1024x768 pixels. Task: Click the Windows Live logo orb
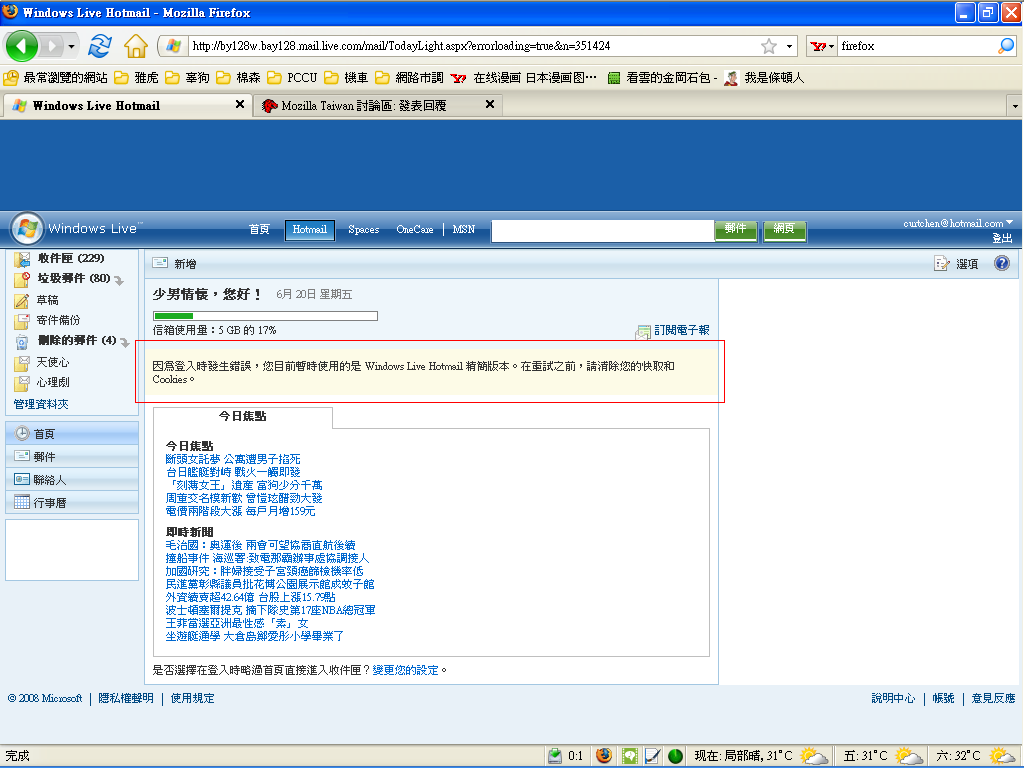27,229
